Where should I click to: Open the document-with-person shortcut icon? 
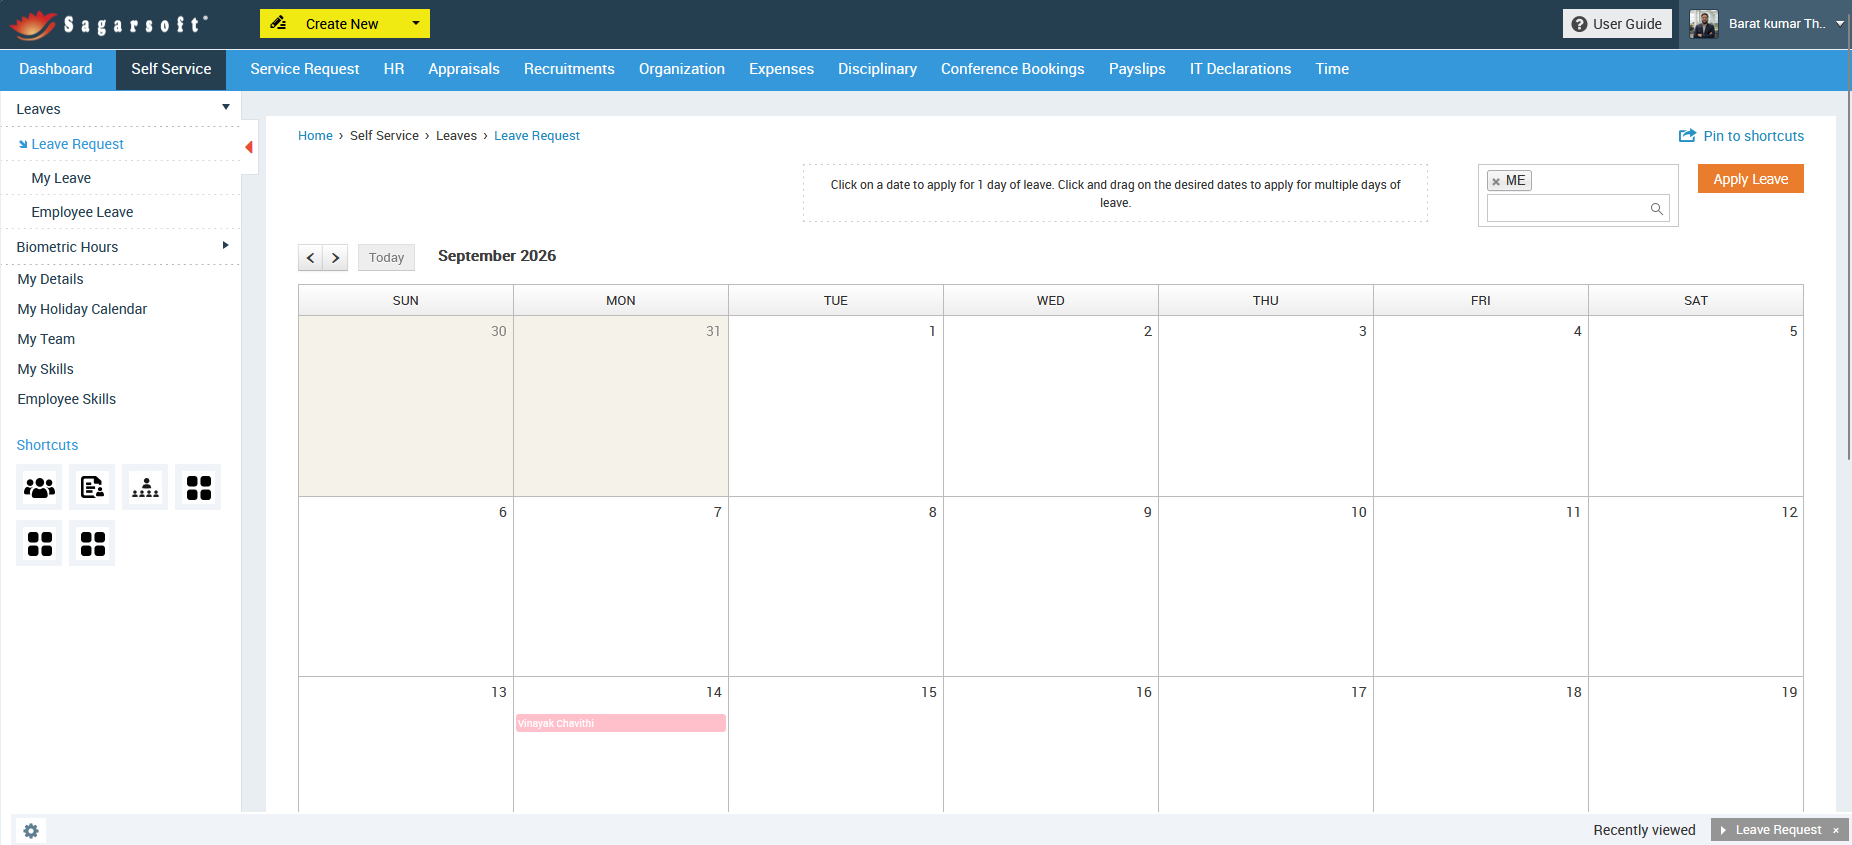click(x=92, y=487)
